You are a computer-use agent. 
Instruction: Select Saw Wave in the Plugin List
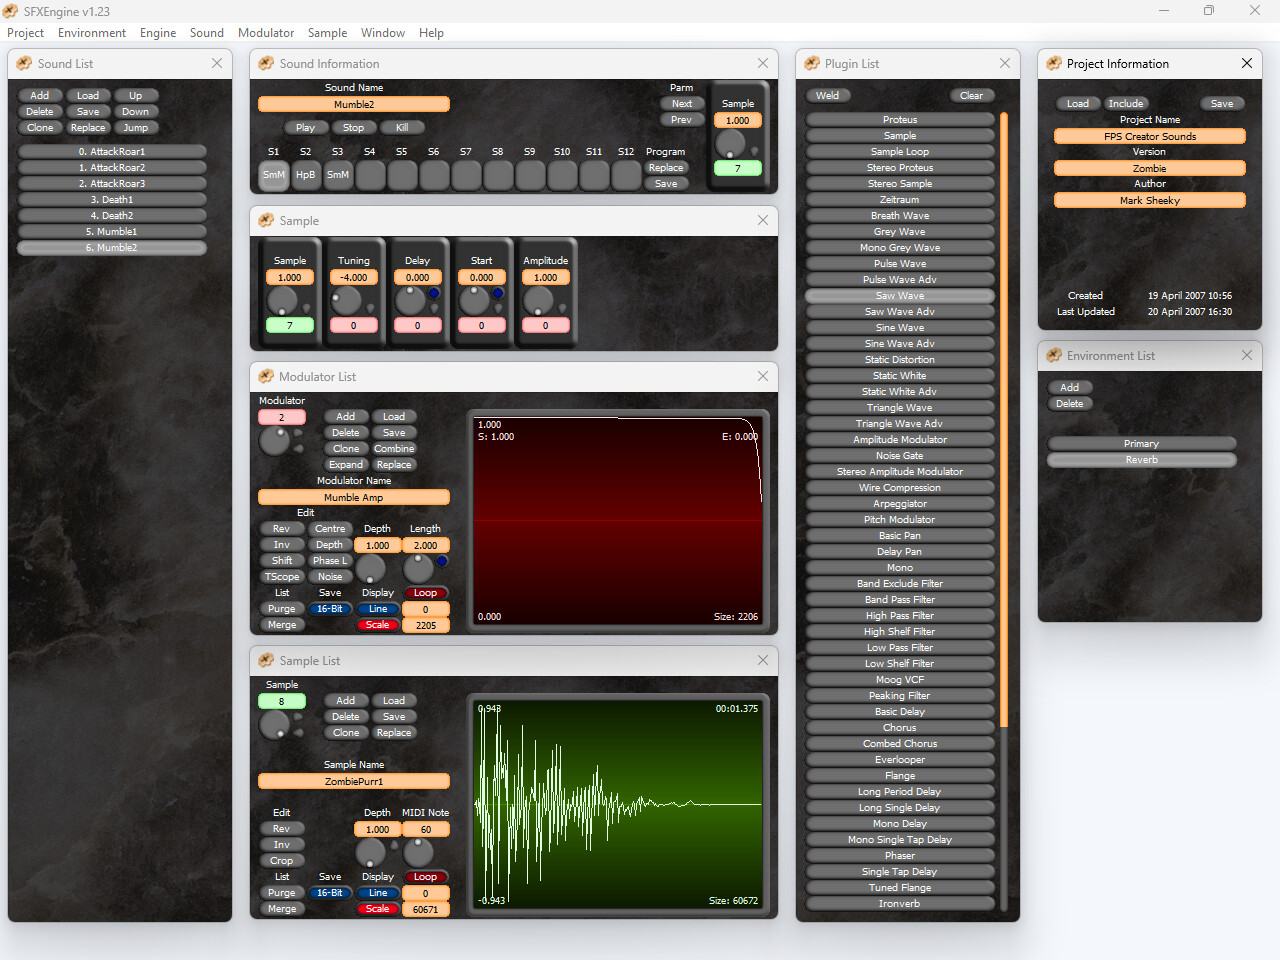click(899, 296)
